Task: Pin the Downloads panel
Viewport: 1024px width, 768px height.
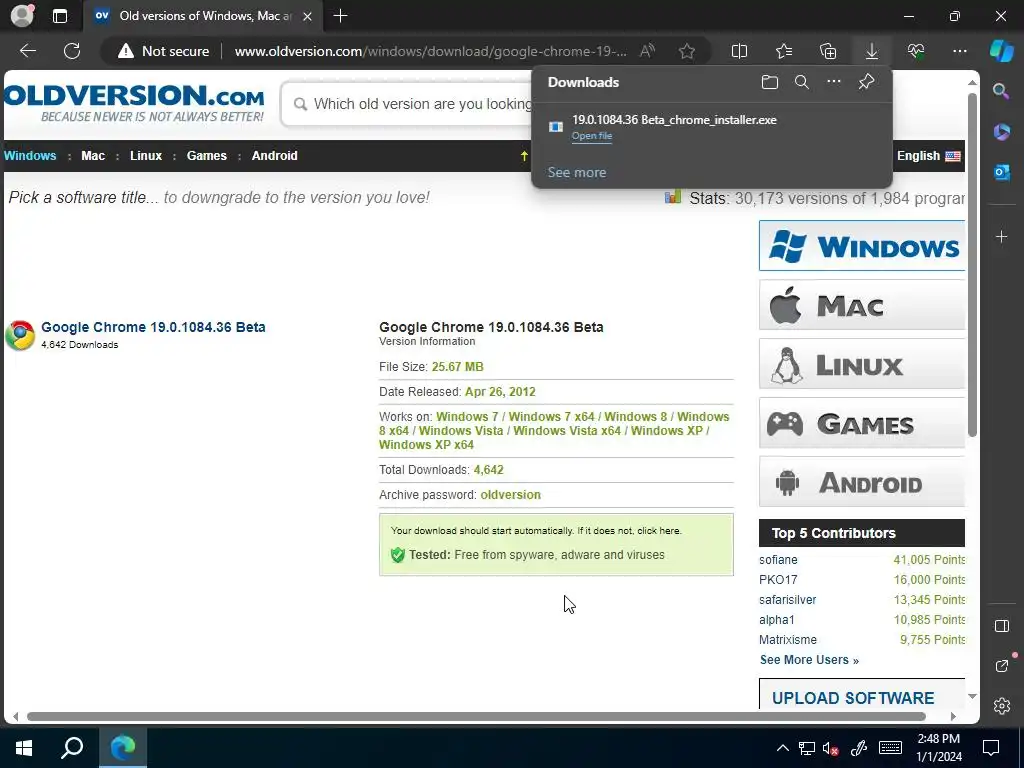Action: click(x=866, y=82)
